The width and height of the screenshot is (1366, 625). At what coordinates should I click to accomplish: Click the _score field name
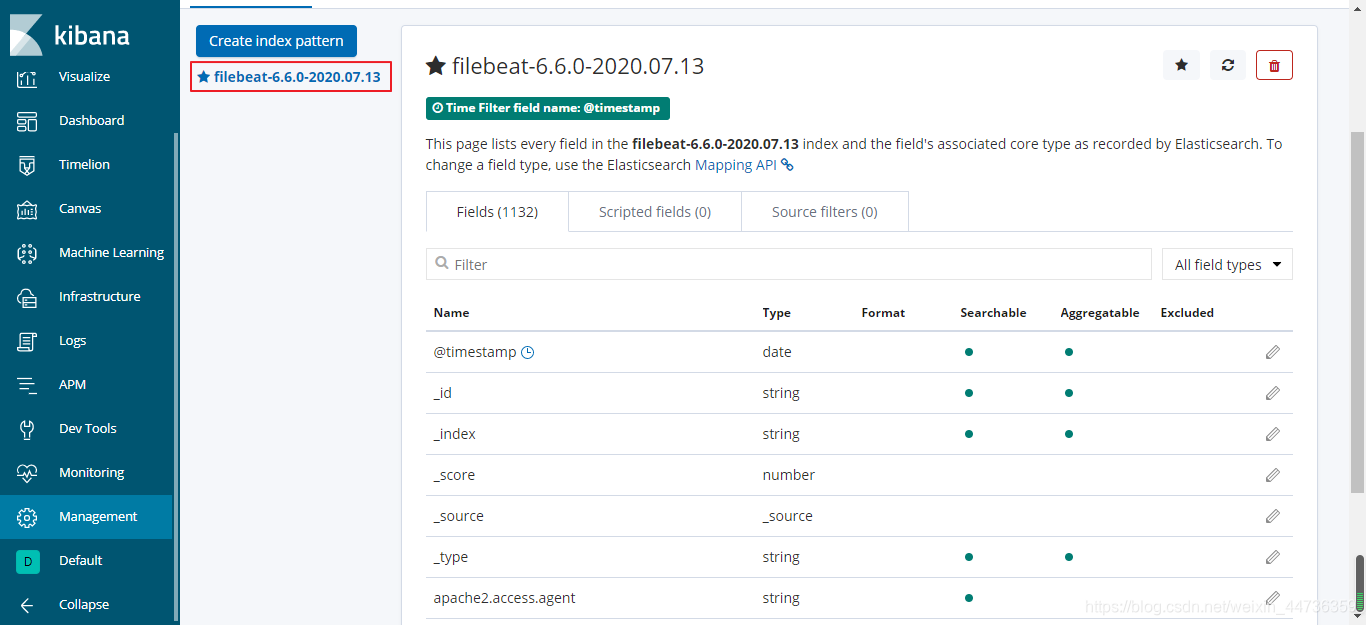click(x=454, y=475)
